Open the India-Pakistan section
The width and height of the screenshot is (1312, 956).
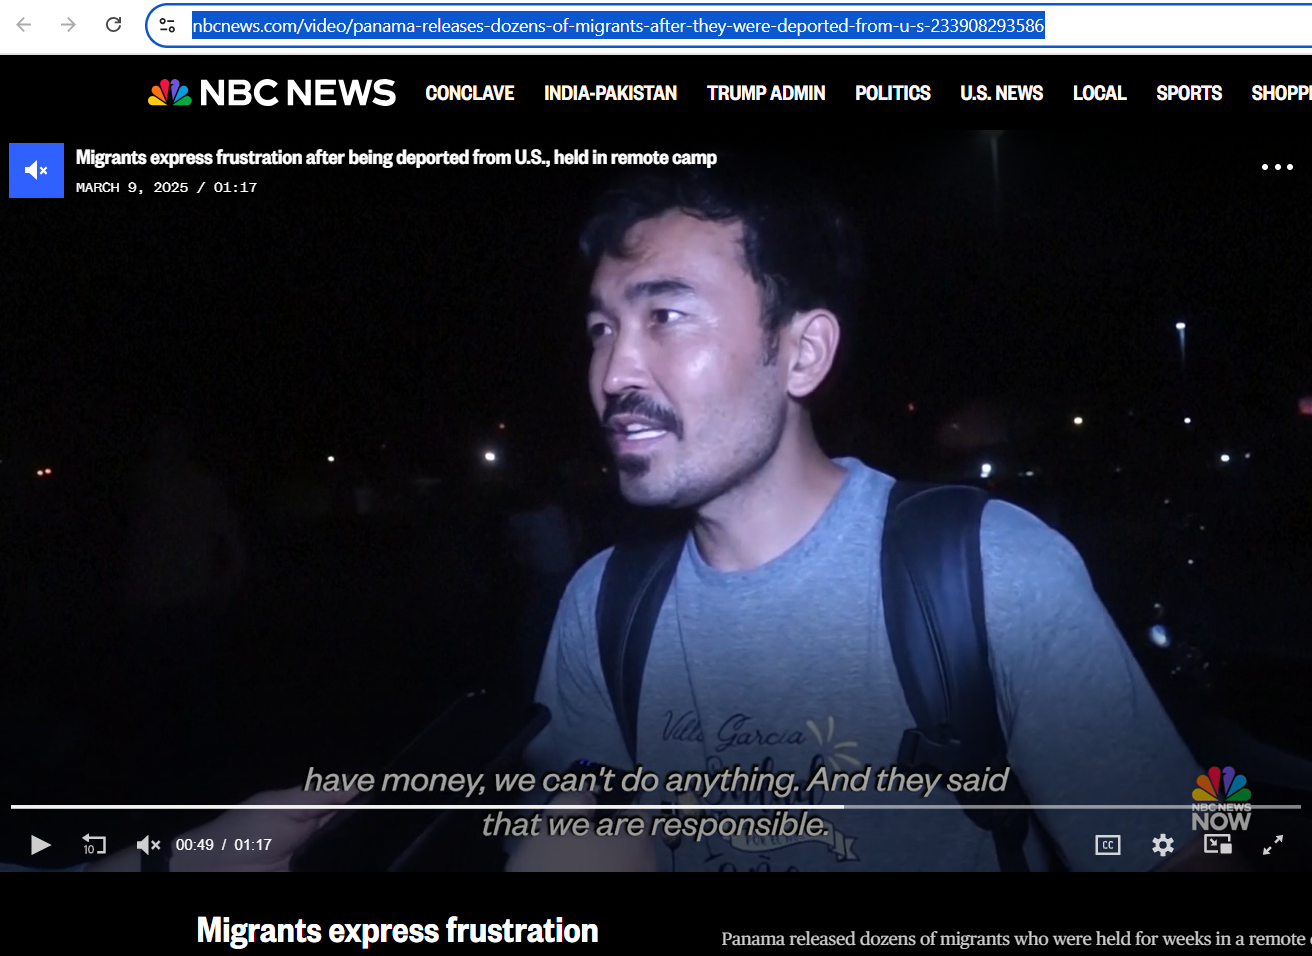pos(610,93)
